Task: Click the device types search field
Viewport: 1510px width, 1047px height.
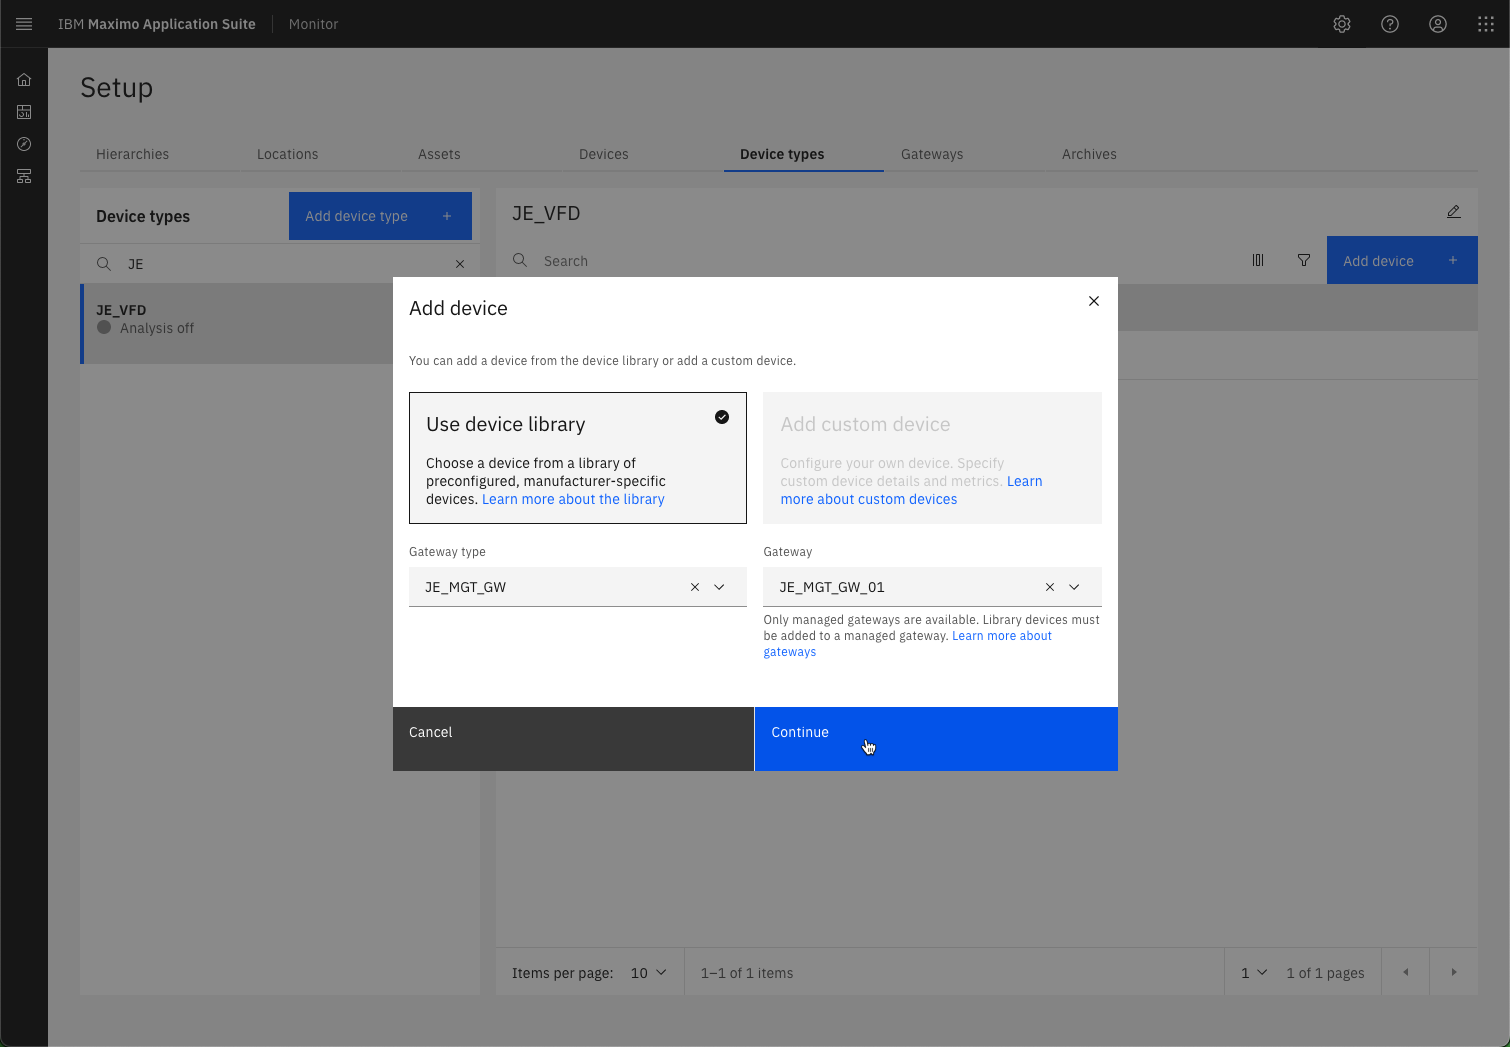Action: tap(280, 264)
